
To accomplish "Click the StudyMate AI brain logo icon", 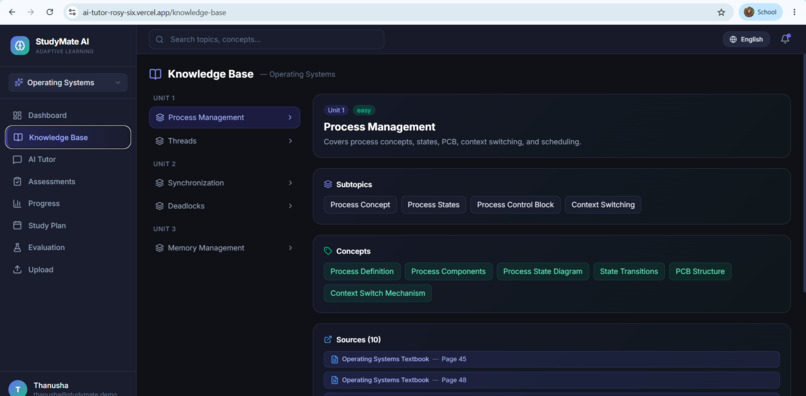I will [x=20, y=45].
